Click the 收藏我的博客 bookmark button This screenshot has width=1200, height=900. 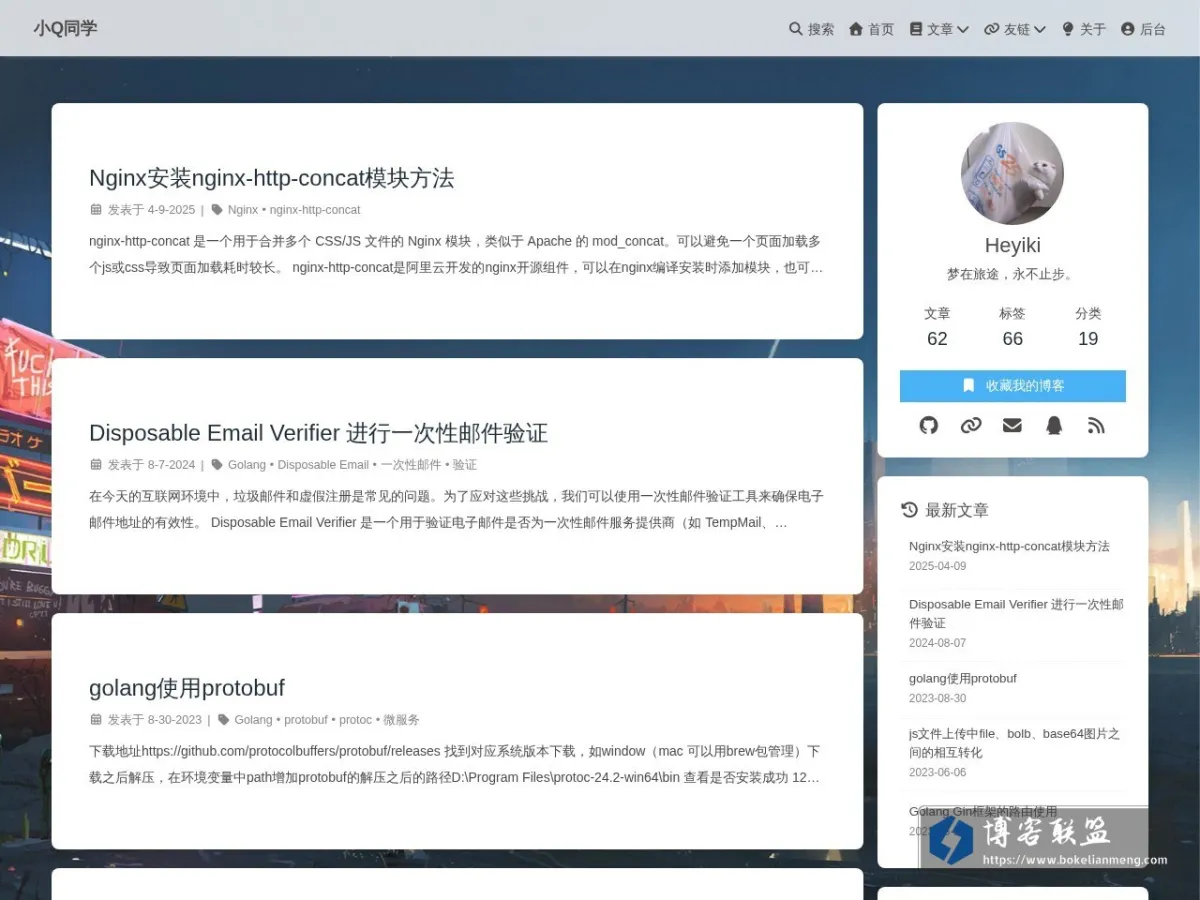(1012, 386)
